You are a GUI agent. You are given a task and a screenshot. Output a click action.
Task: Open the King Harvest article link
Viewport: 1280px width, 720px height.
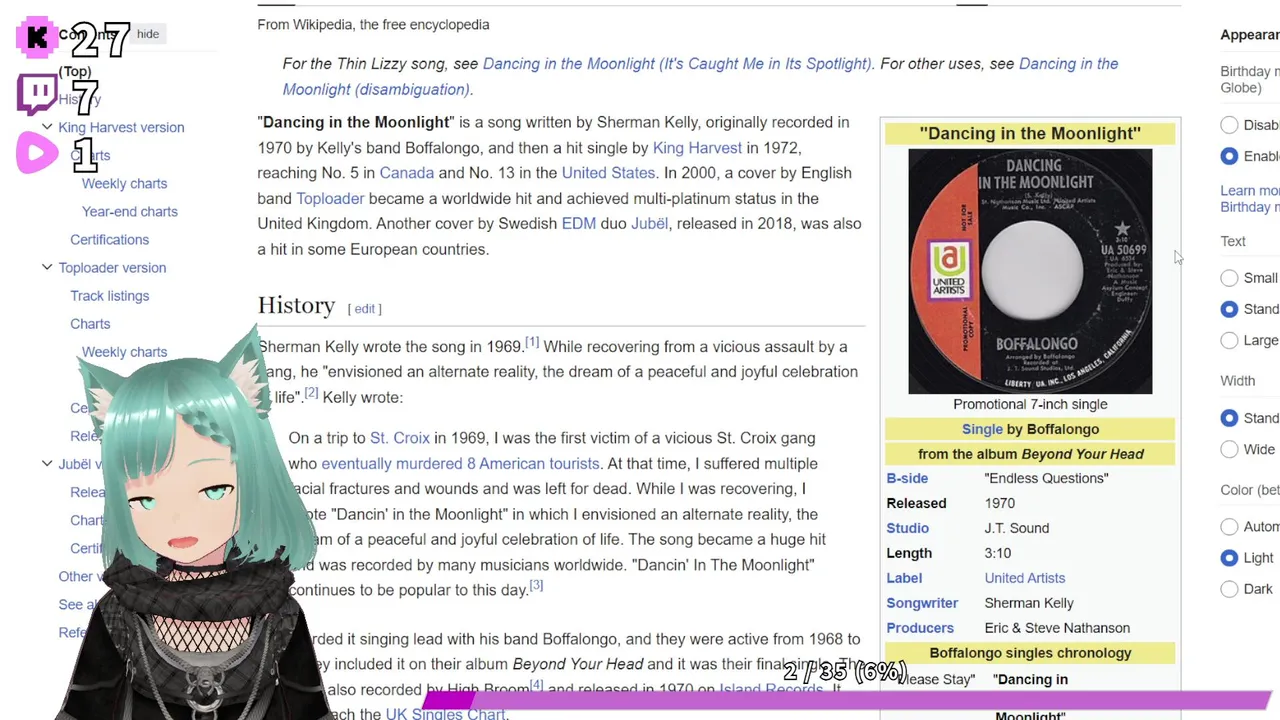click(x=697, y=147)
